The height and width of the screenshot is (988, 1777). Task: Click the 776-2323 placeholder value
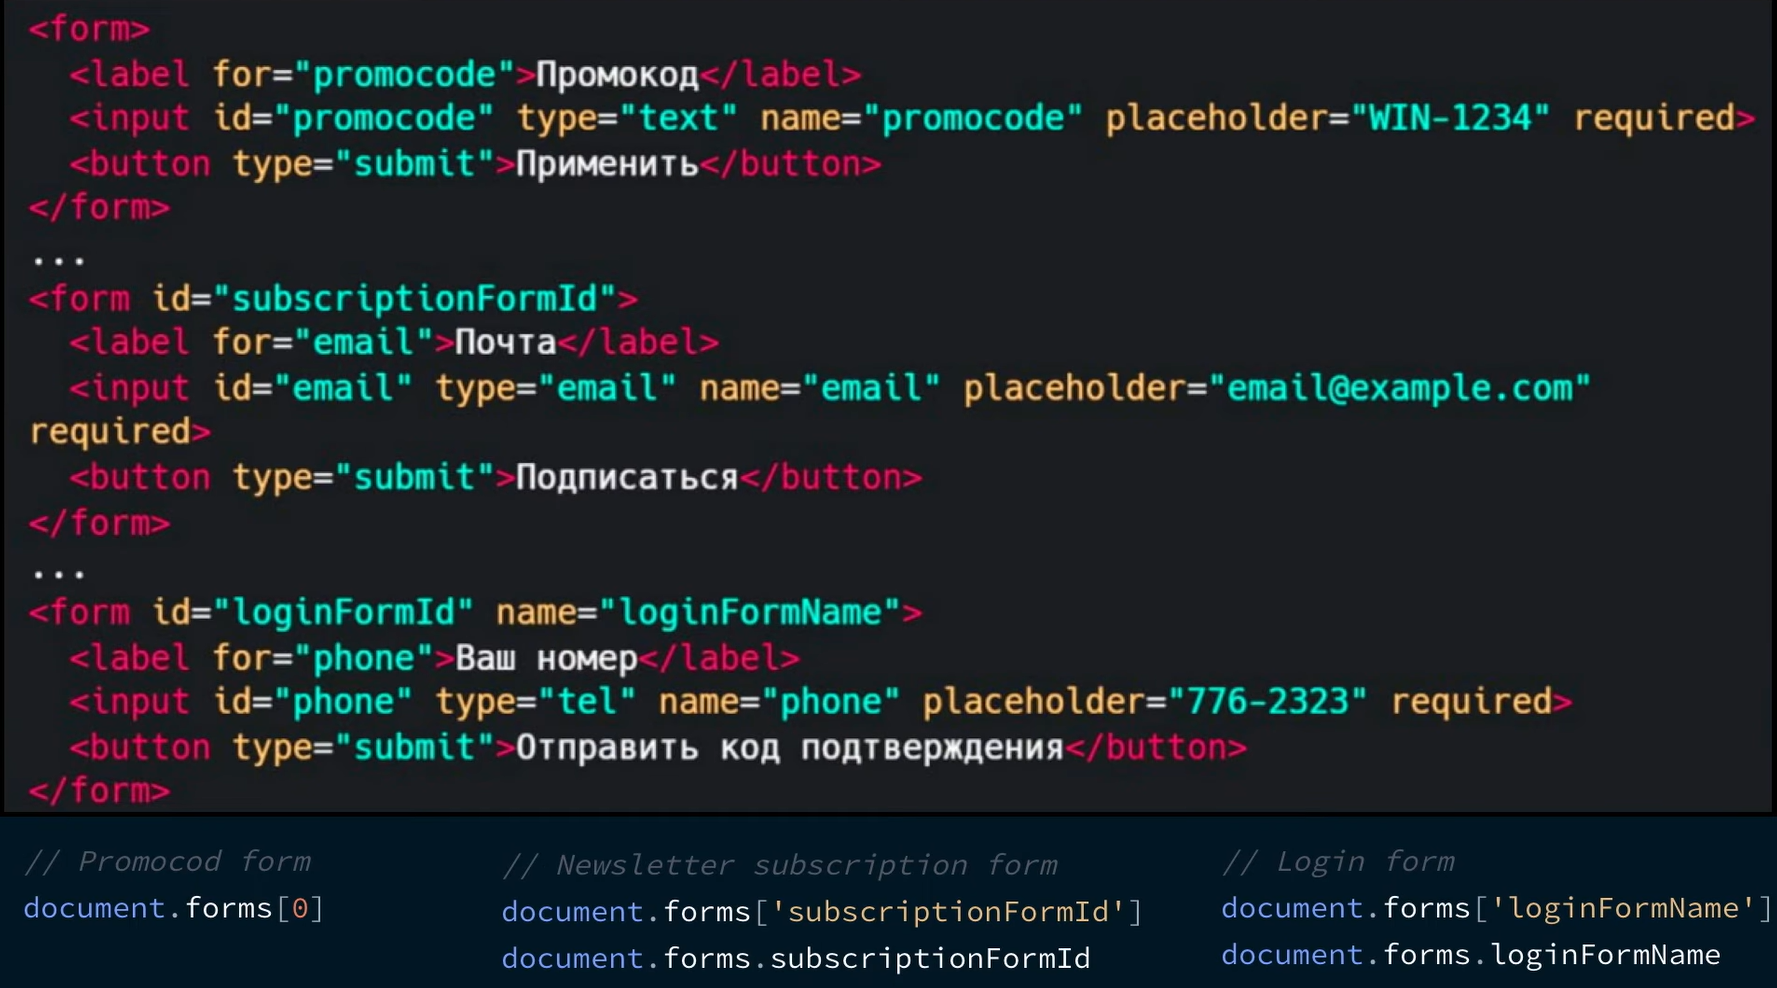[1267, 701]
